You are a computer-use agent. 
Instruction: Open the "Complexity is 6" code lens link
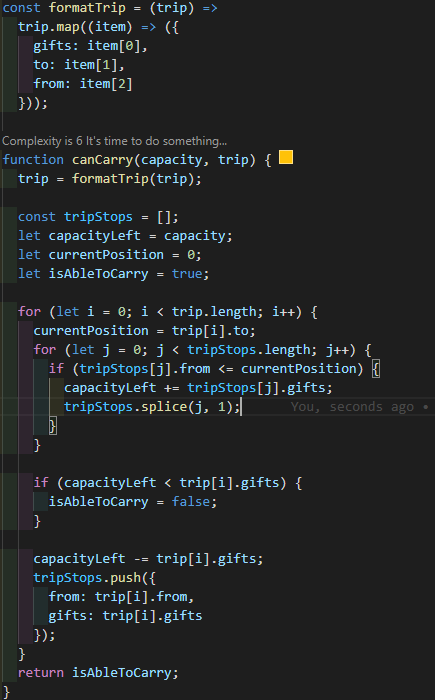click(x=114, y=141)
